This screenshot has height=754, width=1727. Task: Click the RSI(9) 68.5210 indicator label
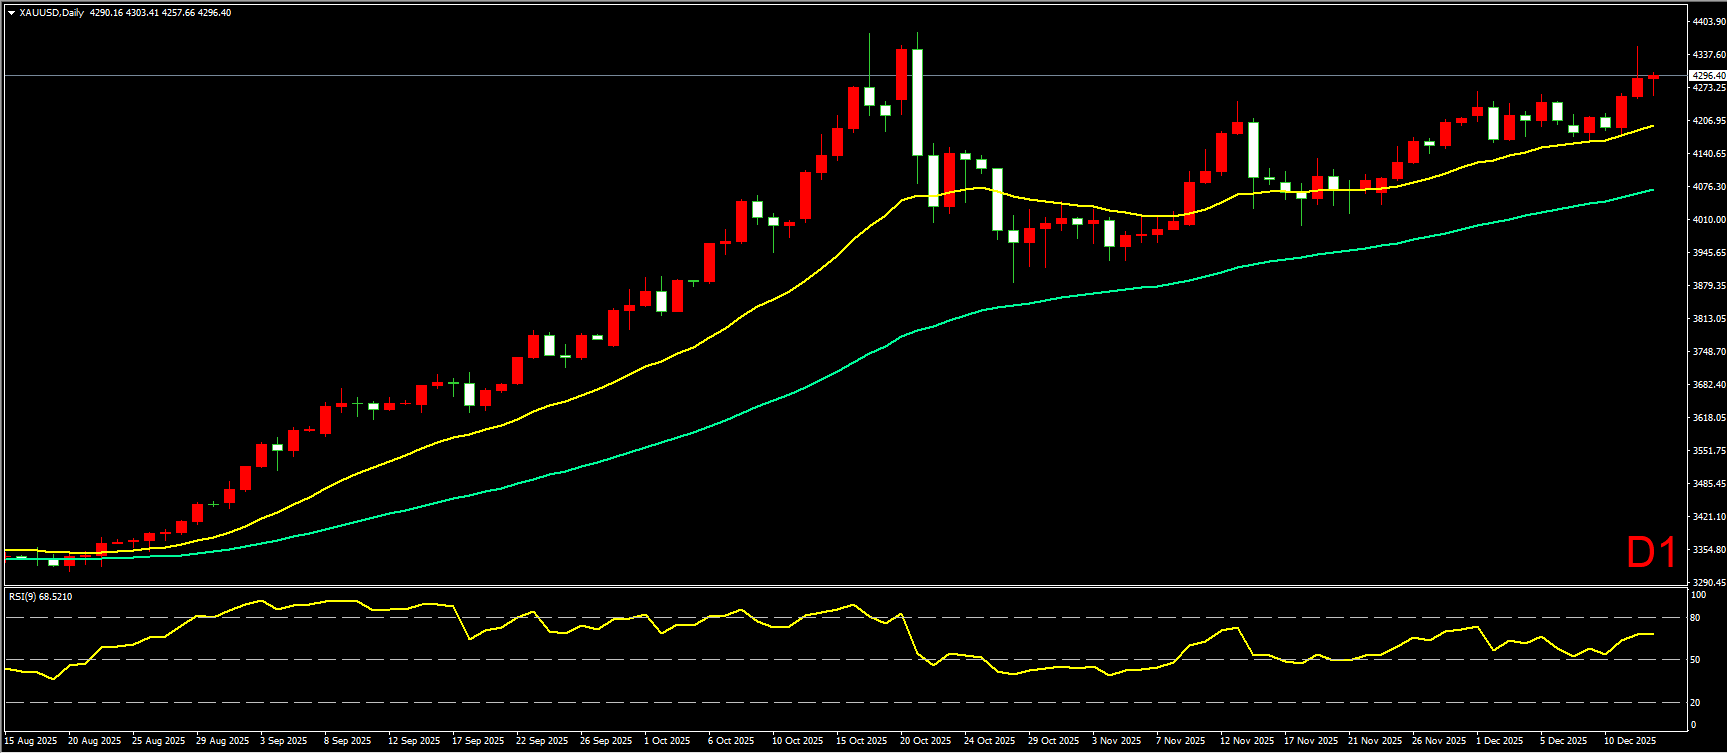(x=40, y=597)
